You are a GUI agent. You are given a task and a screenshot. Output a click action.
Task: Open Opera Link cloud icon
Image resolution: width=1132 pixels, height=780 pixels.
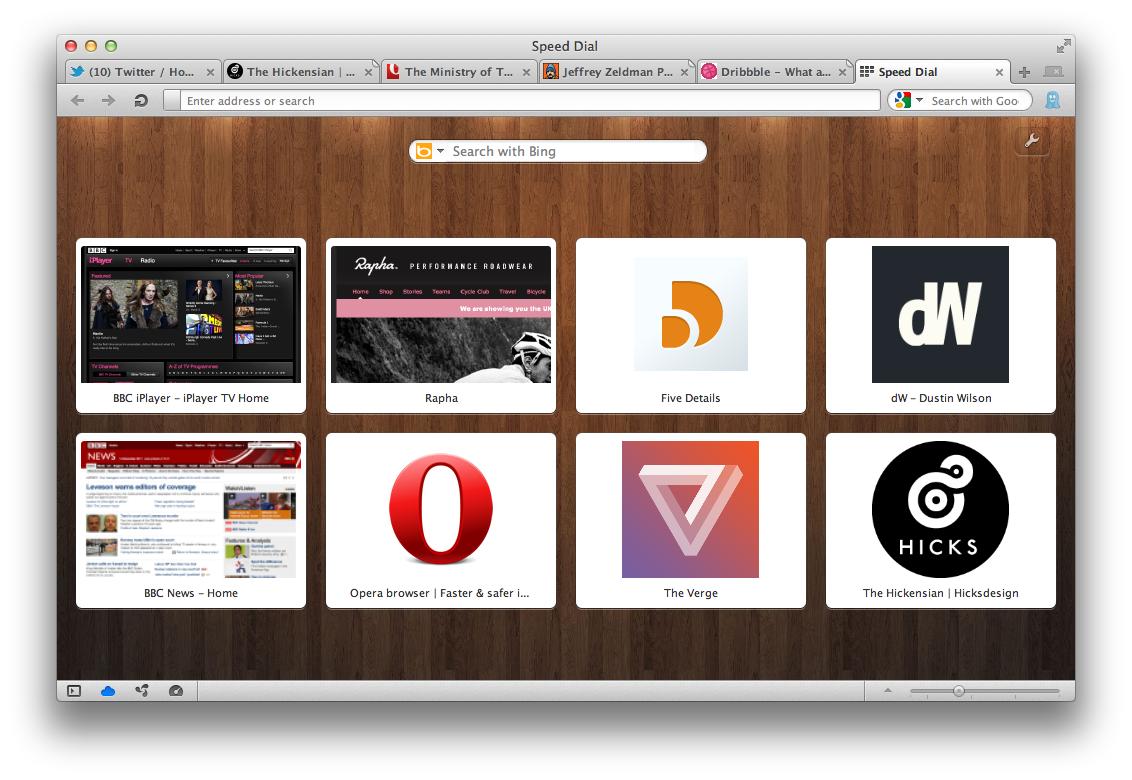click(108, 691)
